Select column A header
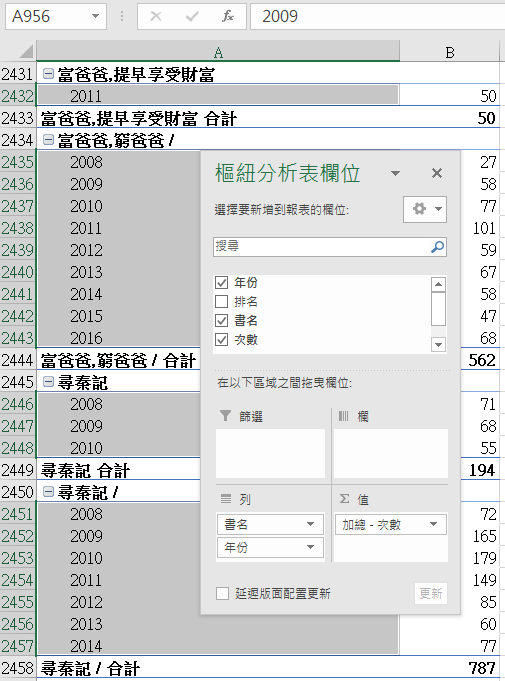The image size is (505, 681). 218,51
